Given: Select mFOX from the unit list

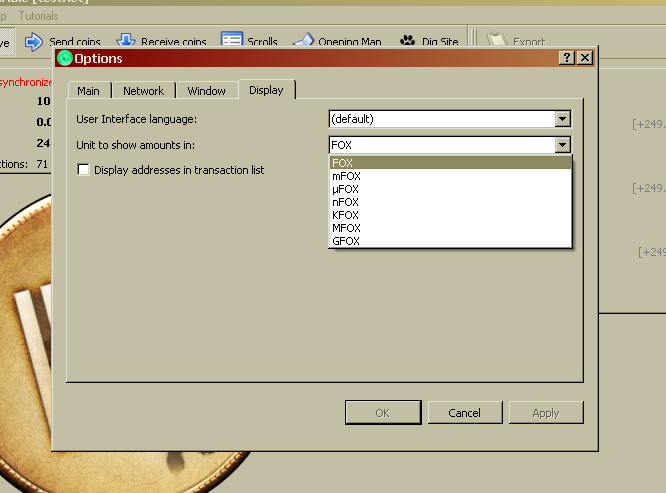Looking at the screenshot, I should (x=450, y=176).
